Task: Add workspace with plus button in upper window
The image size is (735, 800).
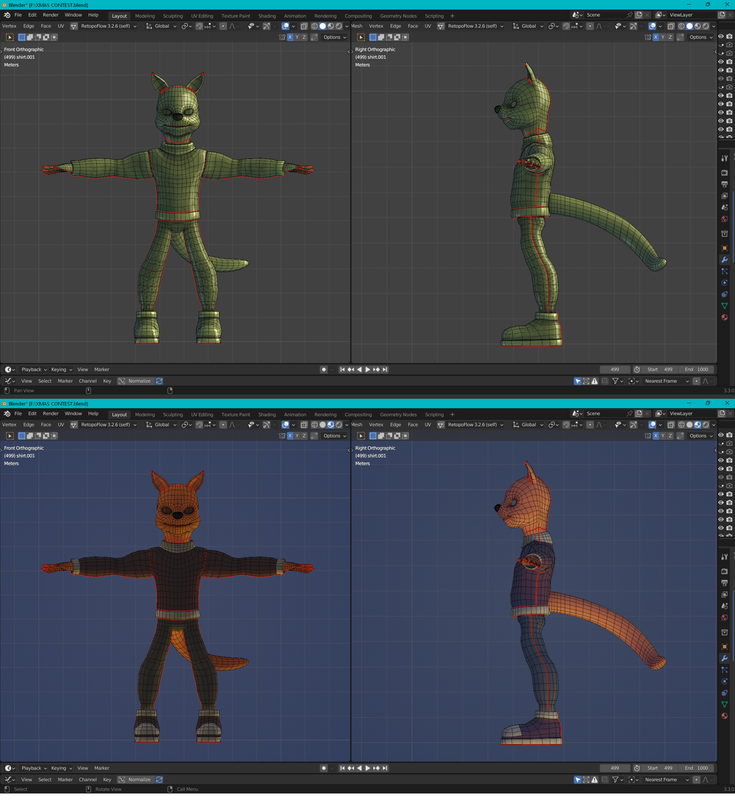Action: (452, 16)
